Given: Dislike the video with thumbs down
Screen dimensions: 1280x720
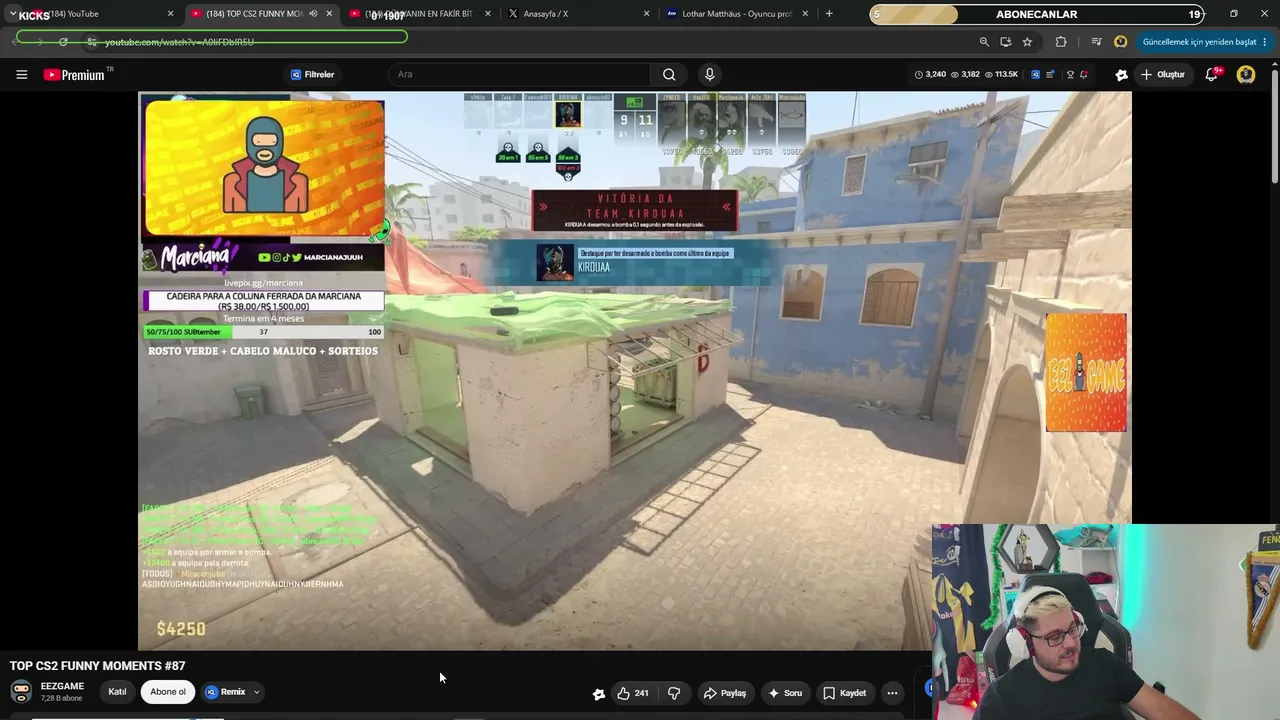Looking at the screenshot, I should tap(674, 693).
